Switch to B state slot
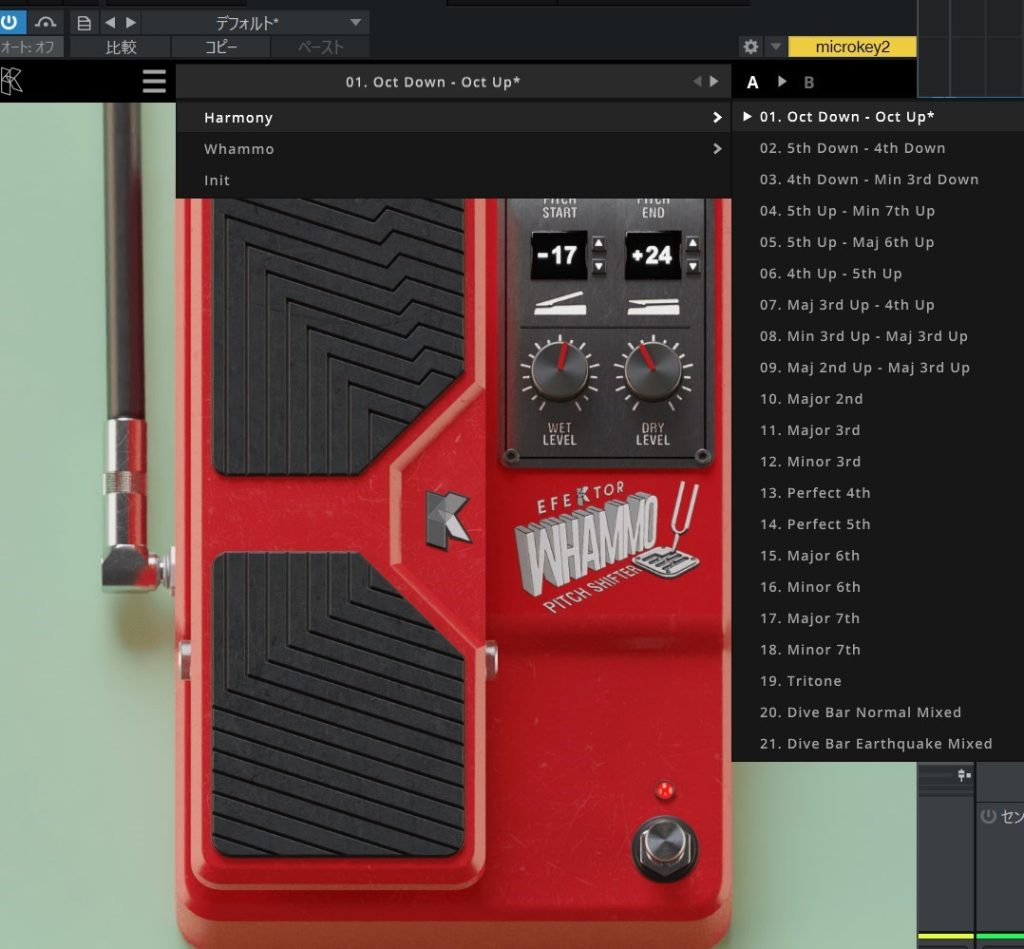This screenshot has width=1024, height=949. pyautogui.click(x=809, y=82)
